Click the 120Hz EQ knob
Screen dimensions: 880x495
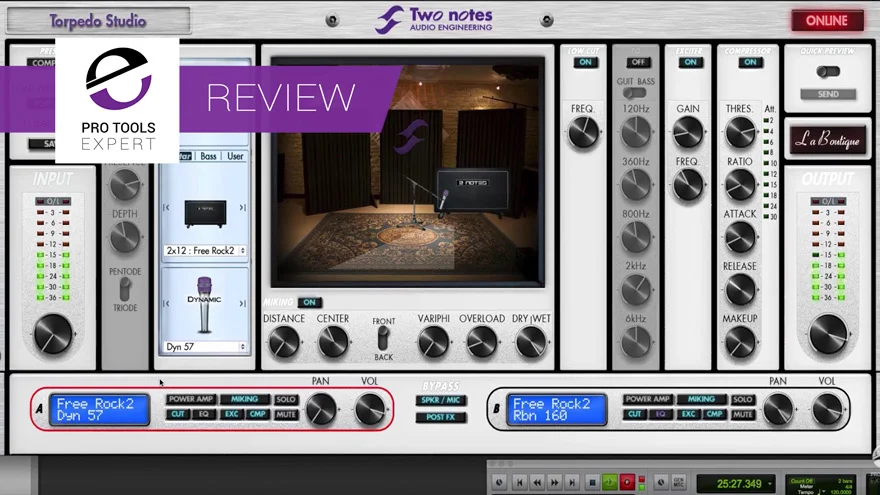635,133
